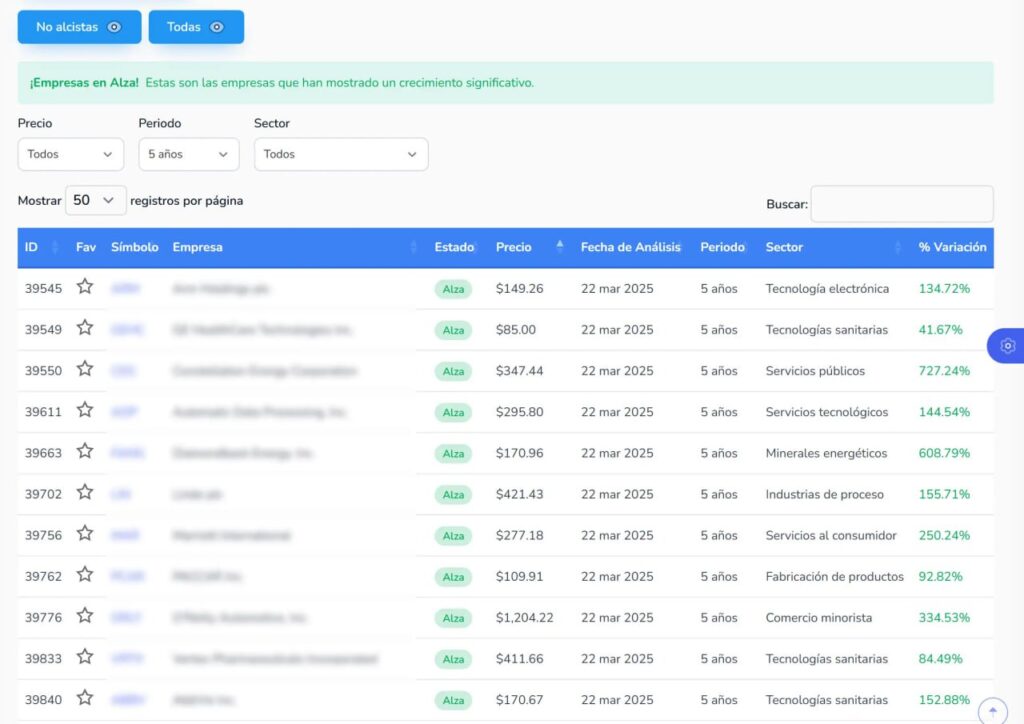Open the Precio filter dropdown
This screenshot has width=1024, height=724.
click(x=70, y=154)
